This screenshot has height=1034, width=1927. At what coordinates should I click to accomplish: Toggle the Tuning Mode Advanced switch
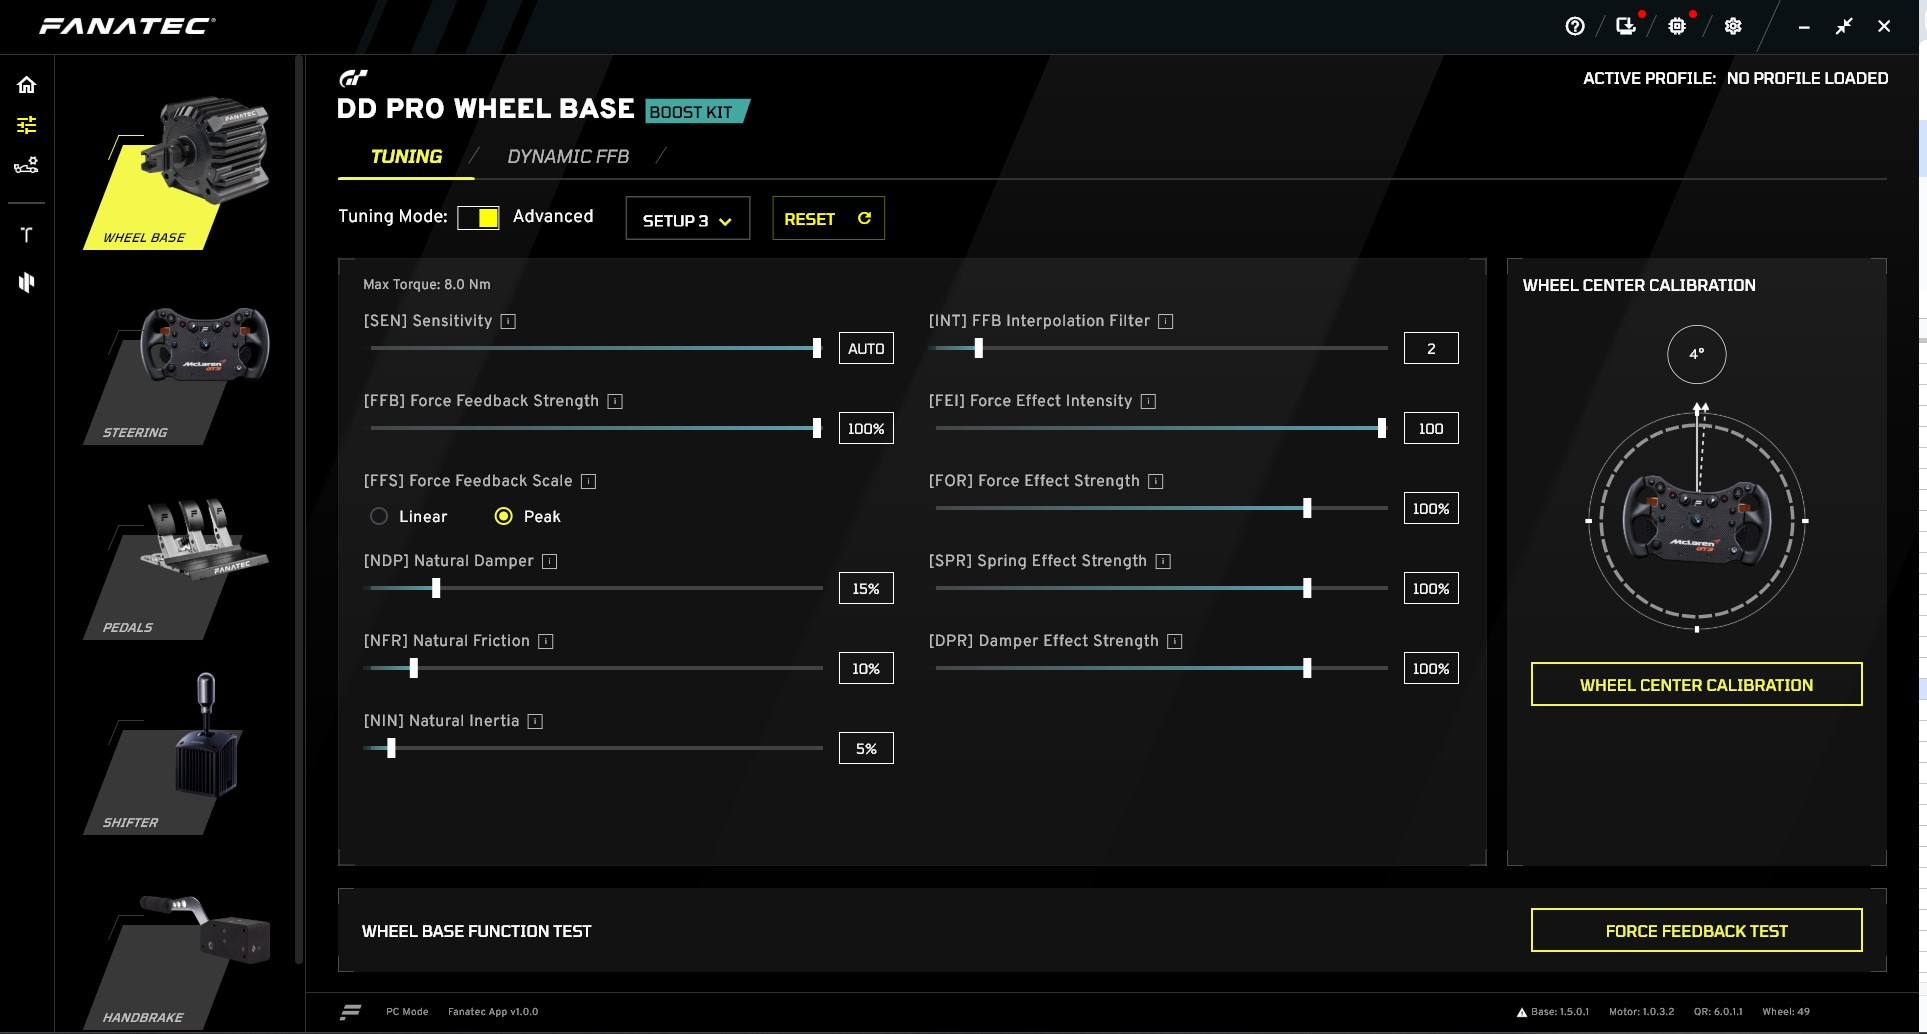[x=478, y=218]
